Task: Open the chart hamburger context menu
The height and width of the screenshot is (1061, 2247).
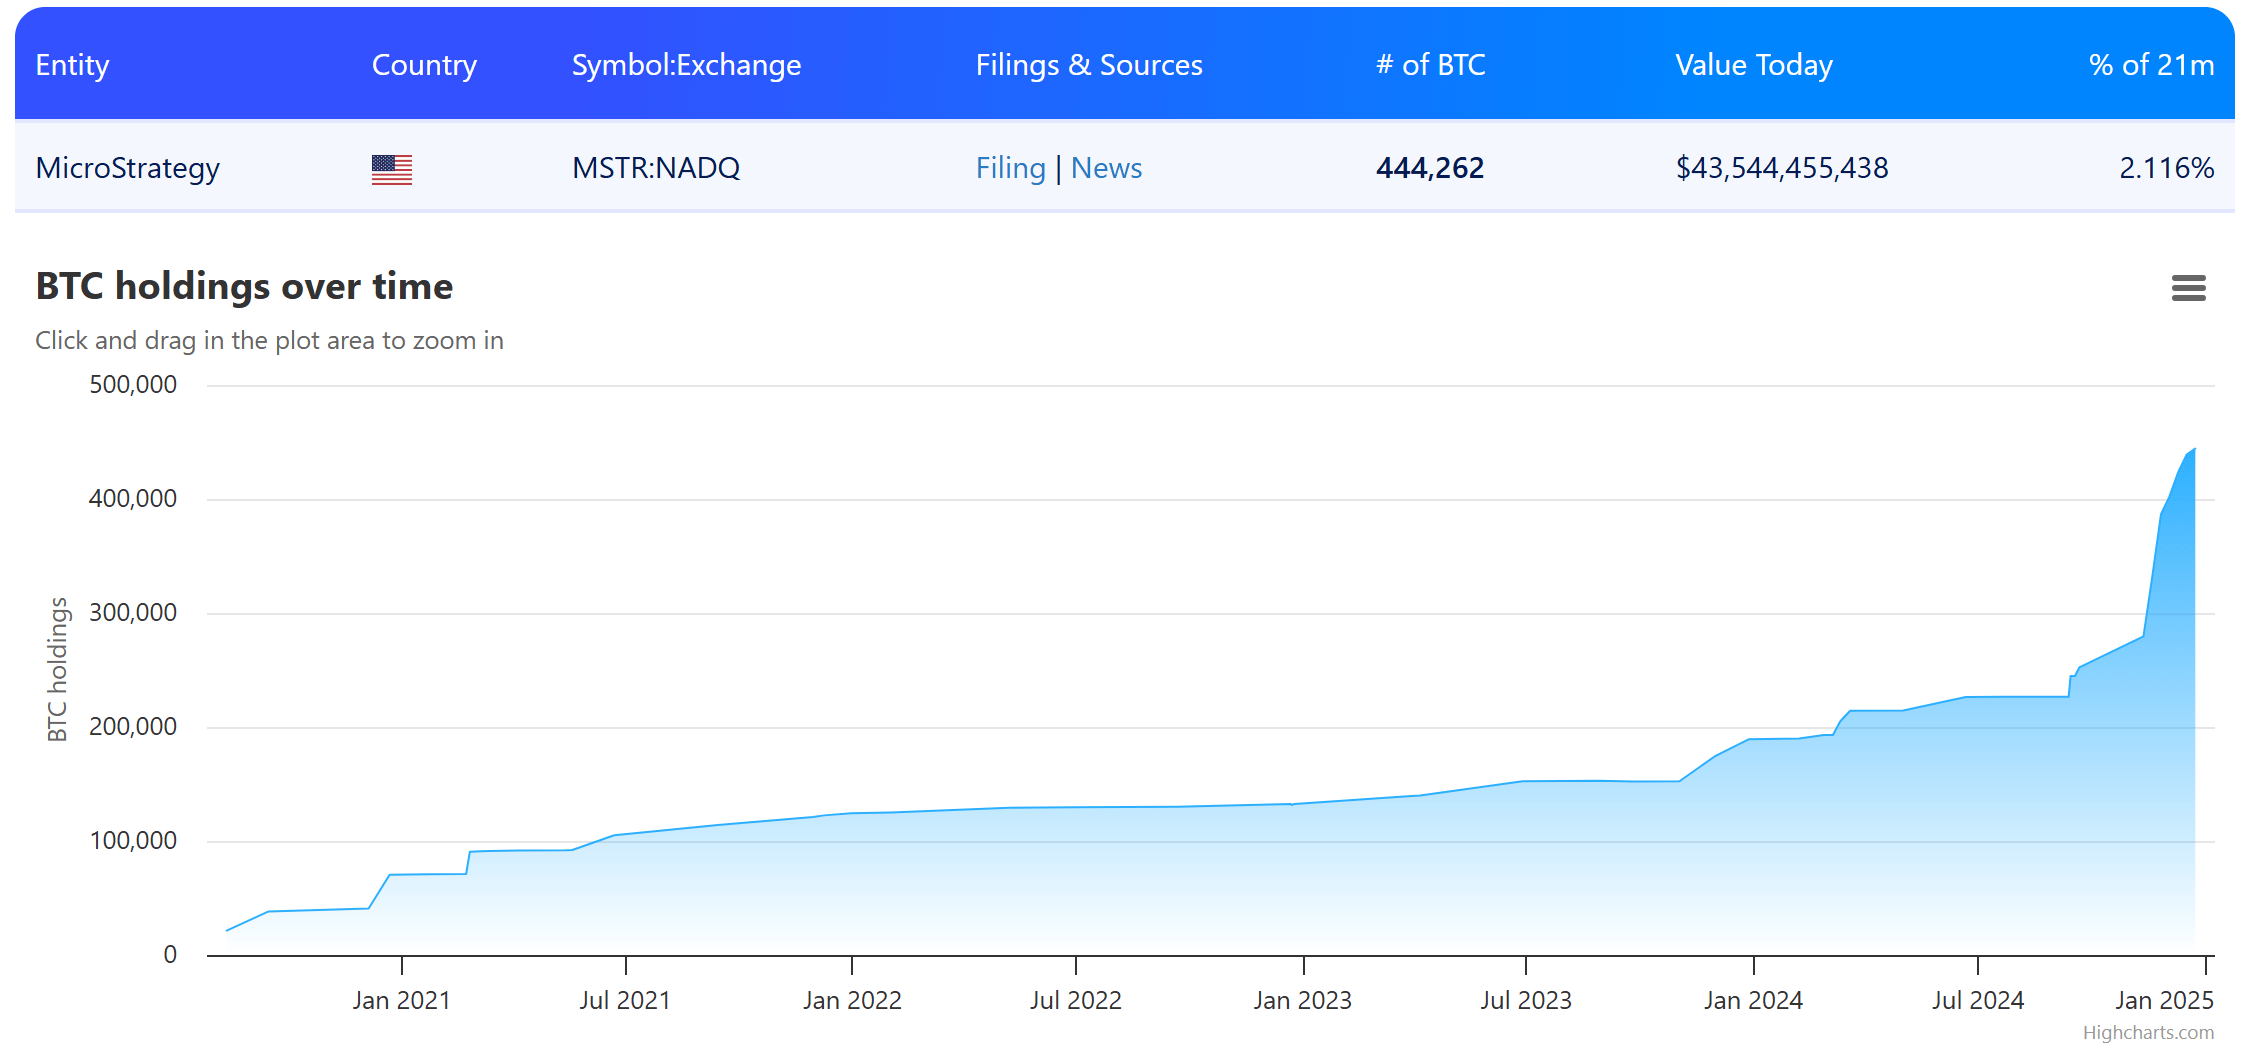Action: (2188, 288)
